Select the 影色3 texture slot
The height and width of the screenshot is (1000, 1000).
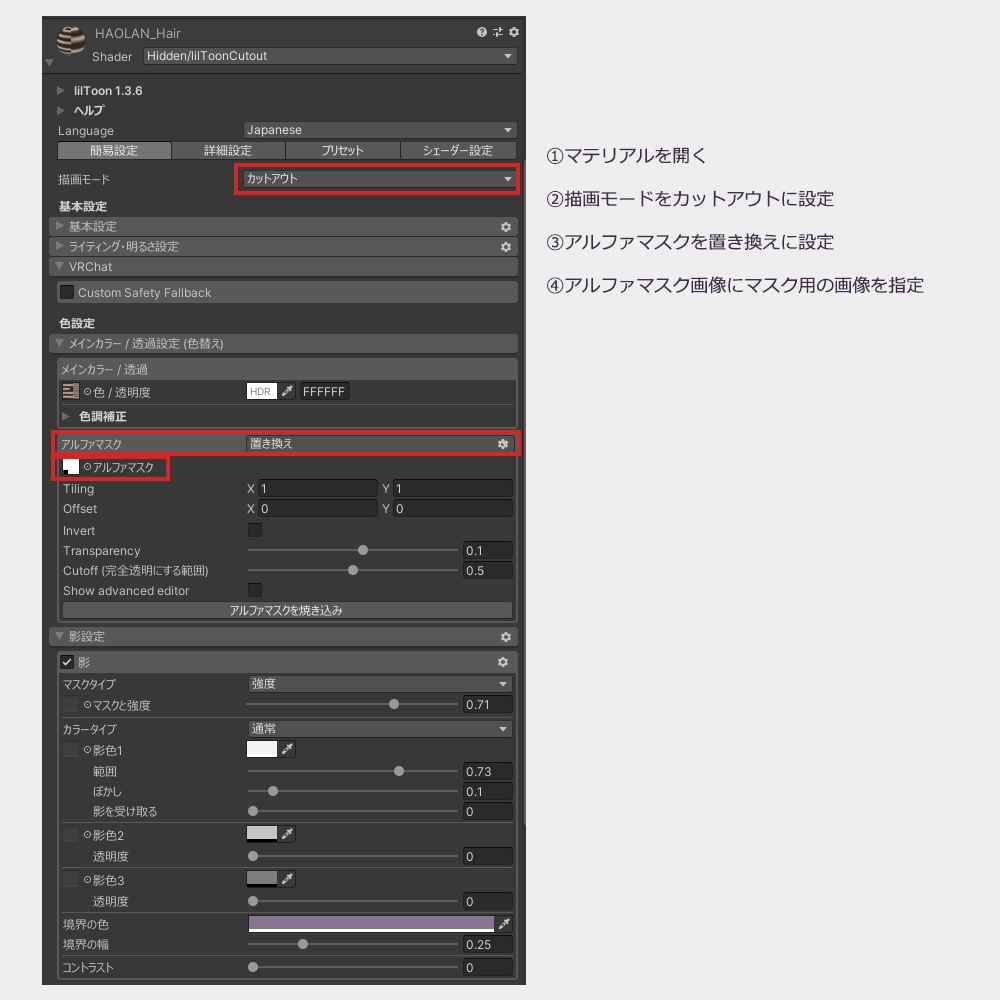click(x=71, y=880)
